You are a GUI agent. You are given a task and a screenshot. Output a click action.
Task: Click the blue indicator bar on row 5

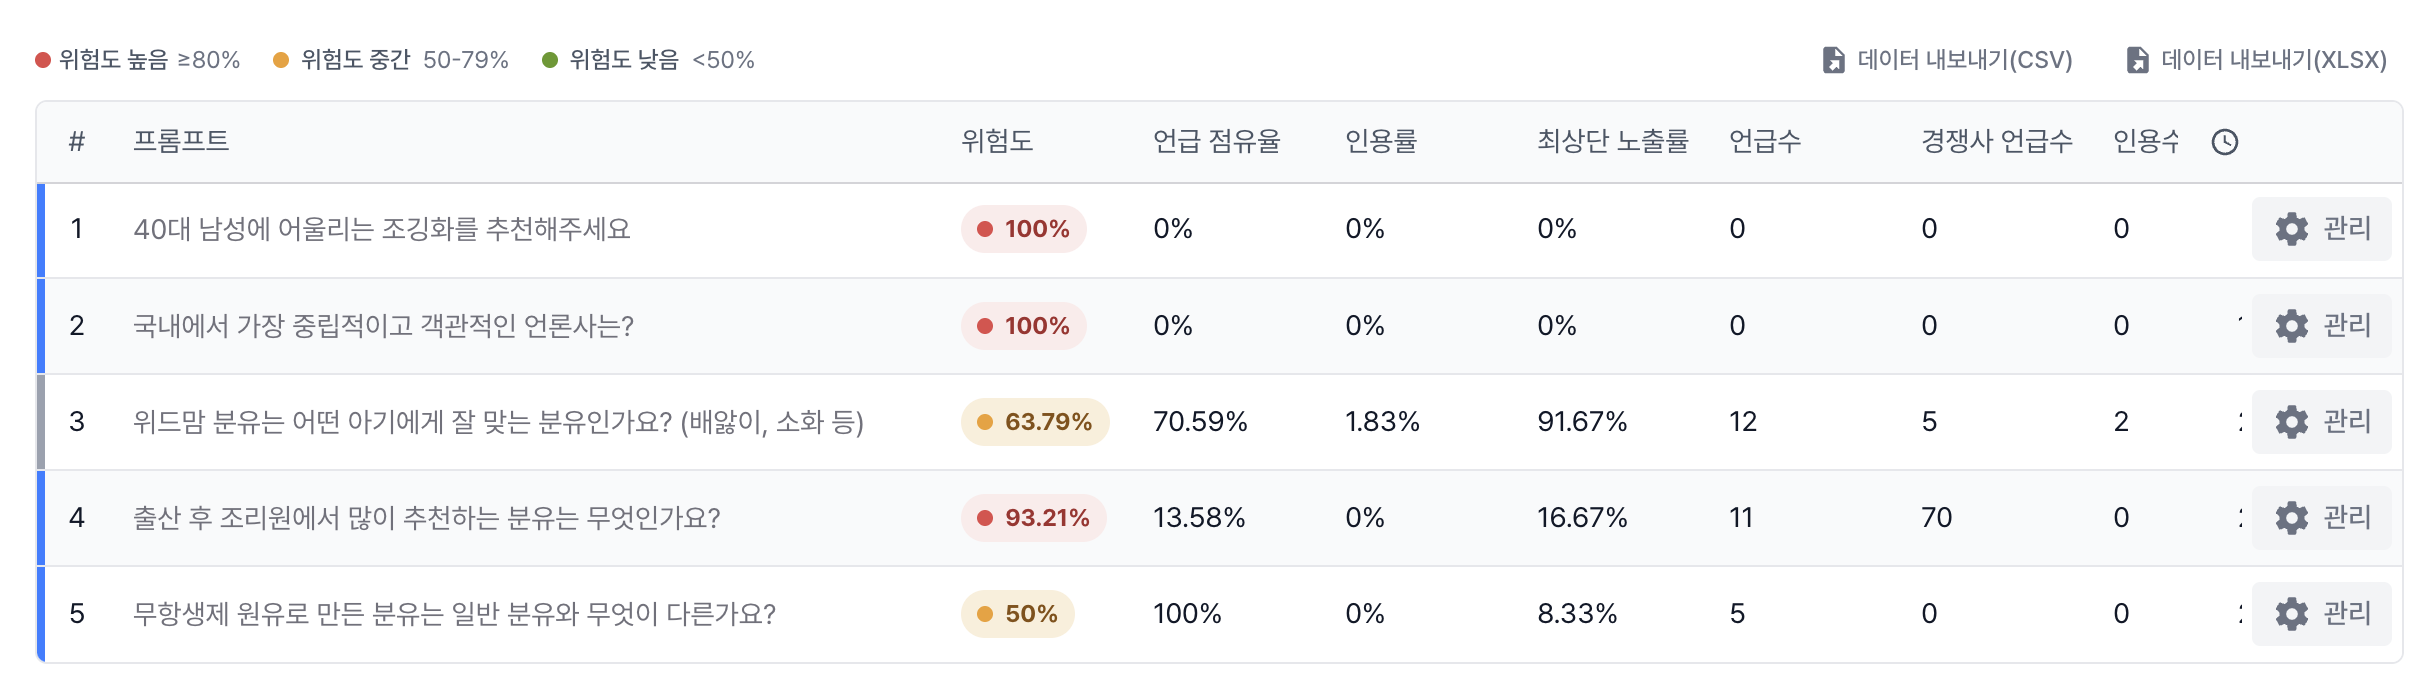click(41, 613)
